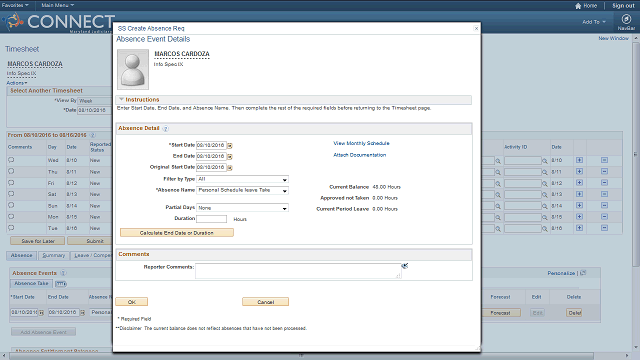Click Home icon in top bar
This screenshot has width=640, height=360.
point(578,6)
